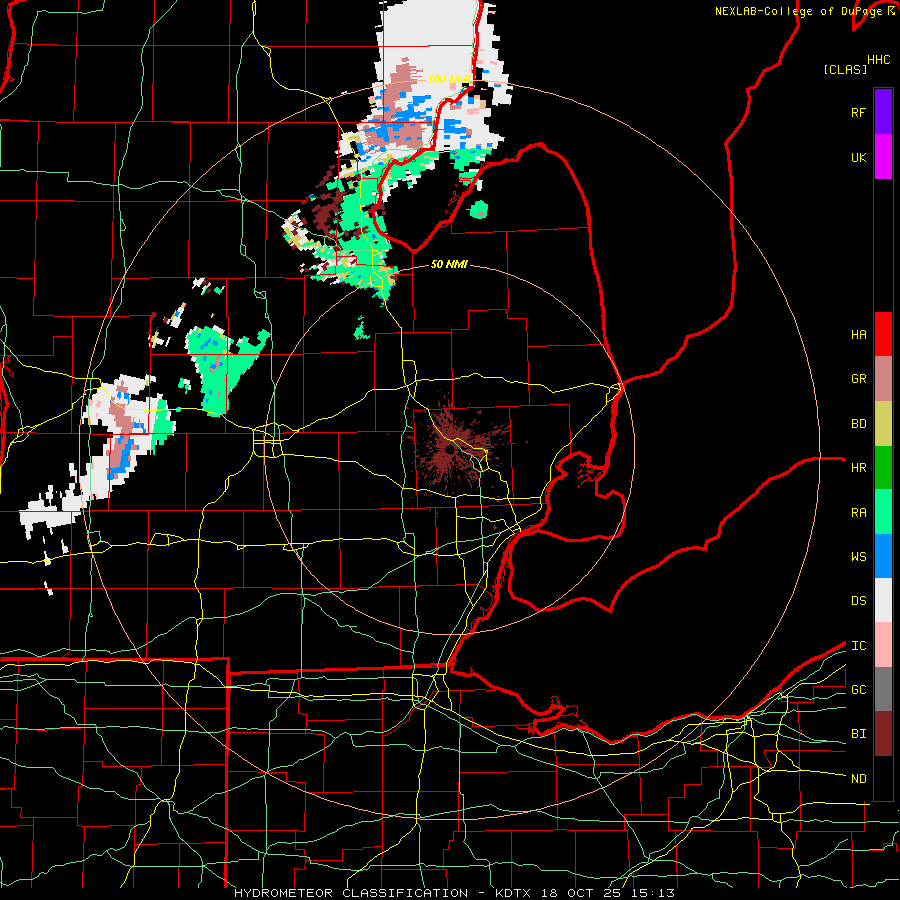Click the ND legend label

pyautogui.click(x=859, y=778)
